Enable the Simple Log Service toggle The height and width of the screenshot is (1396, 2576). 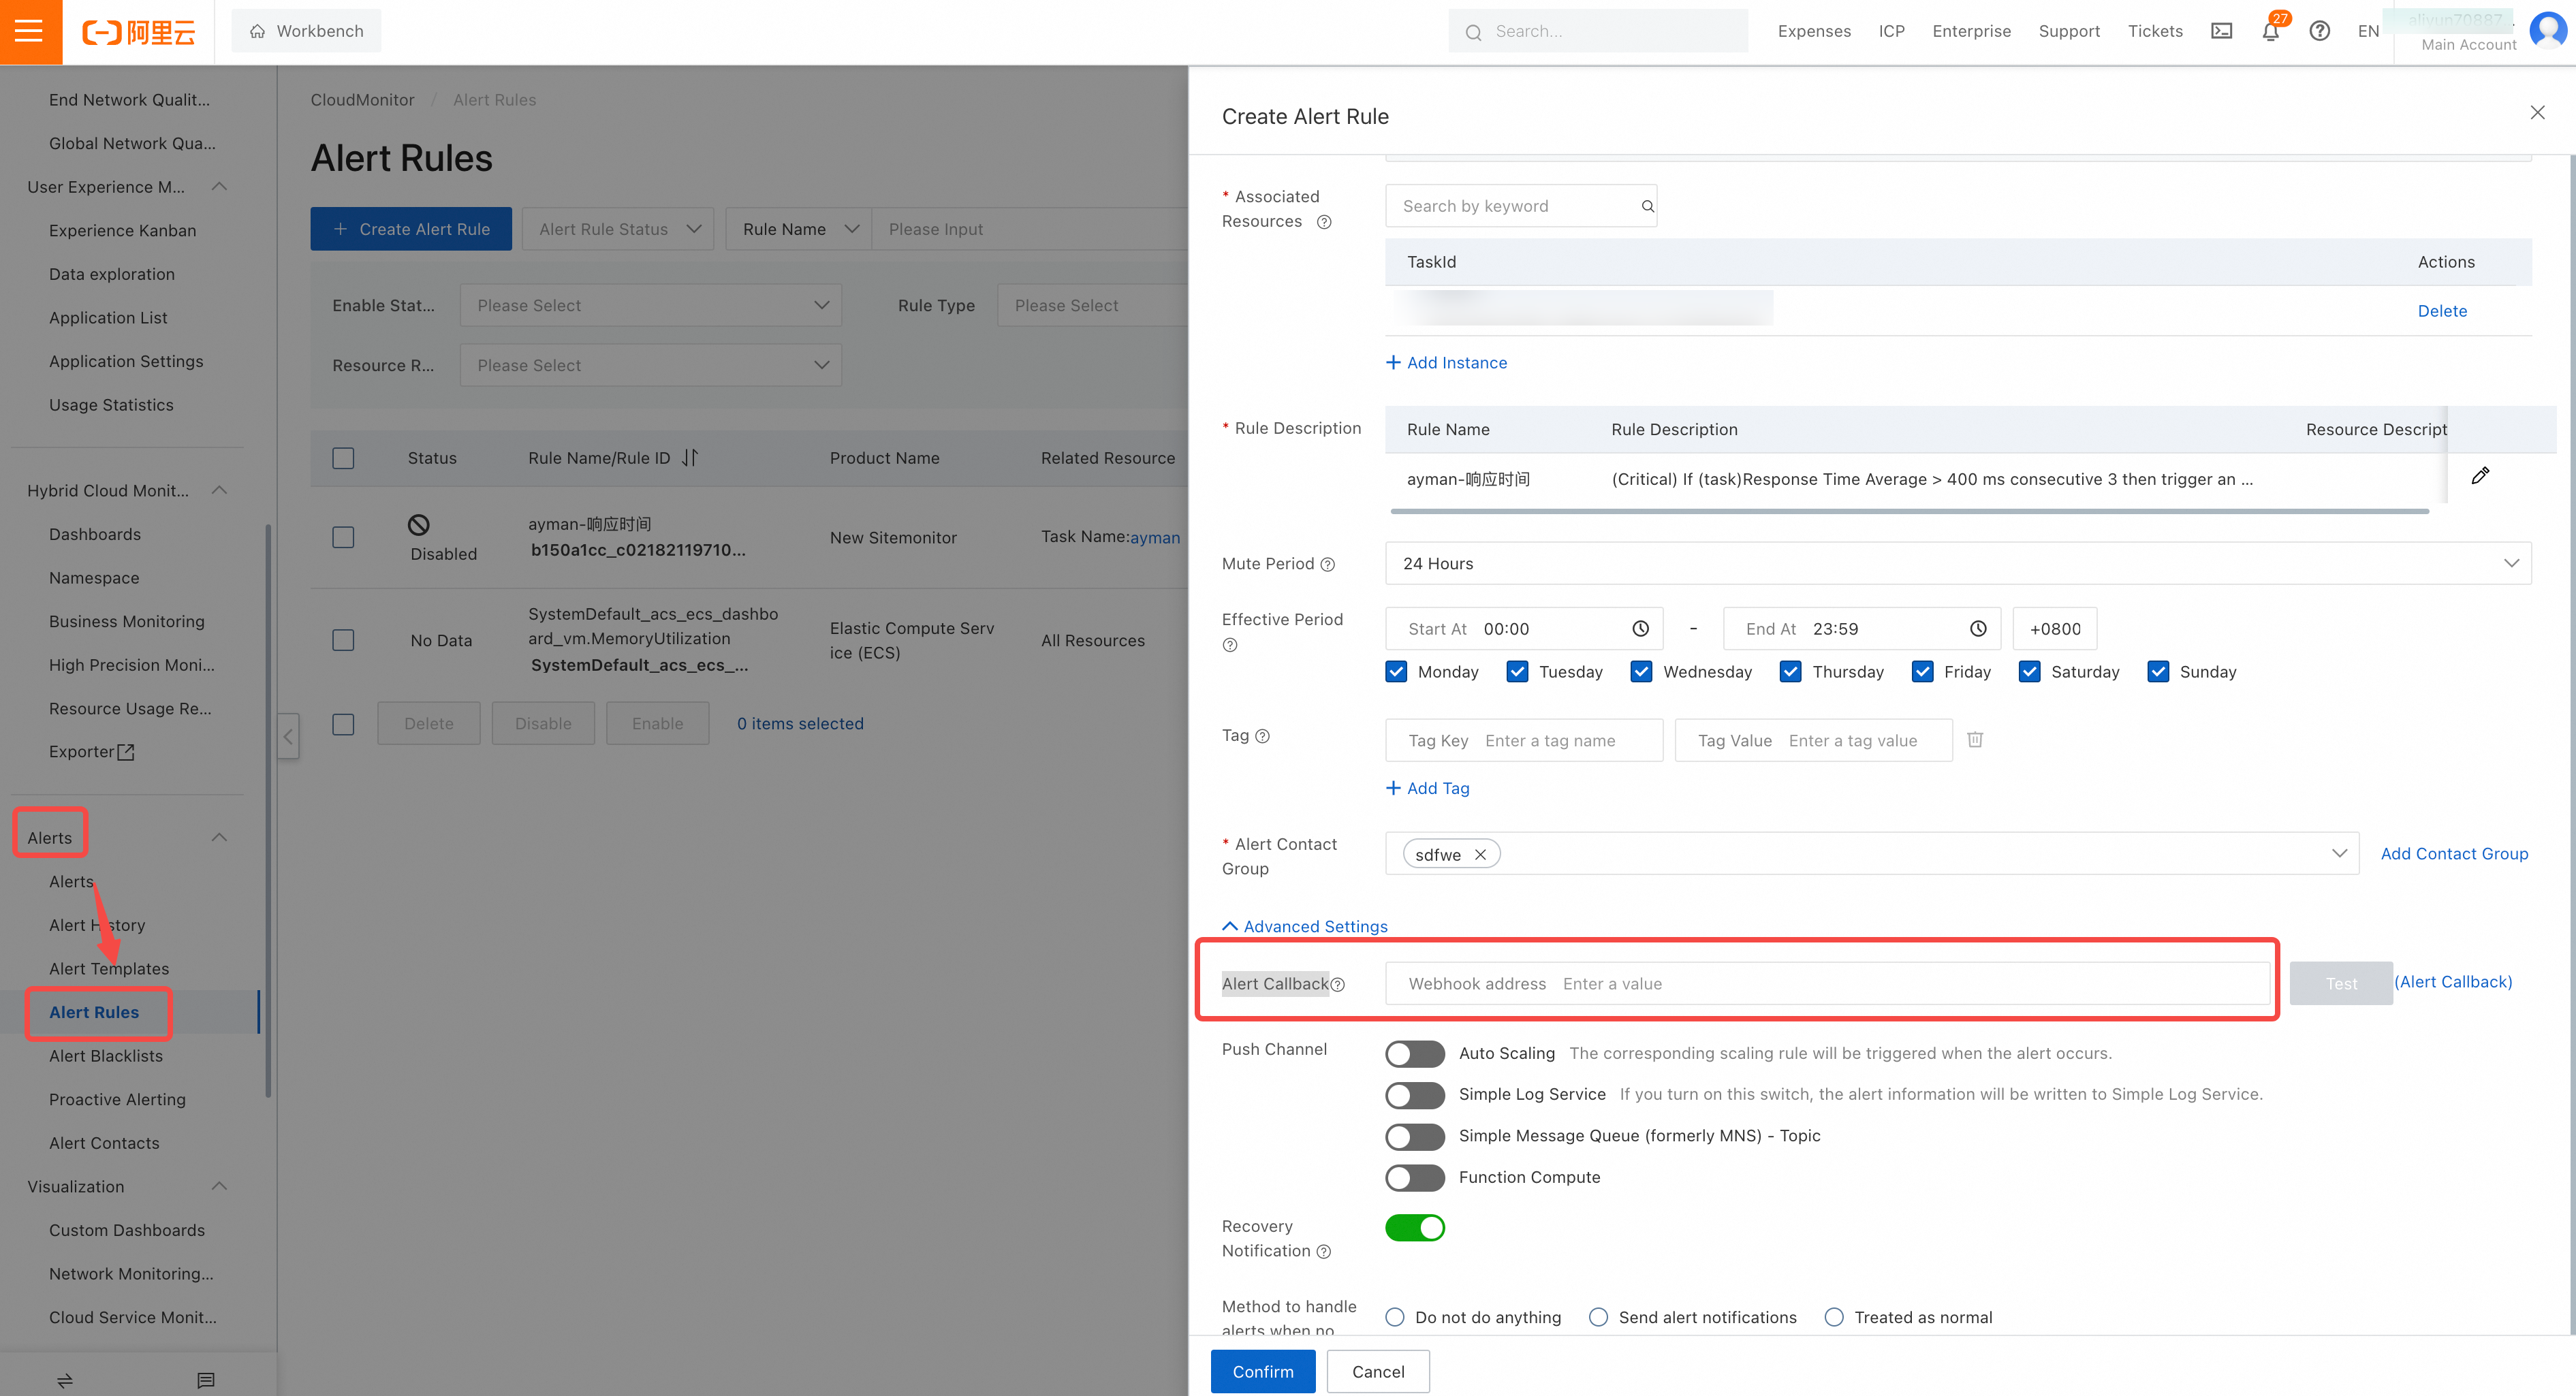[1414, 1095]
